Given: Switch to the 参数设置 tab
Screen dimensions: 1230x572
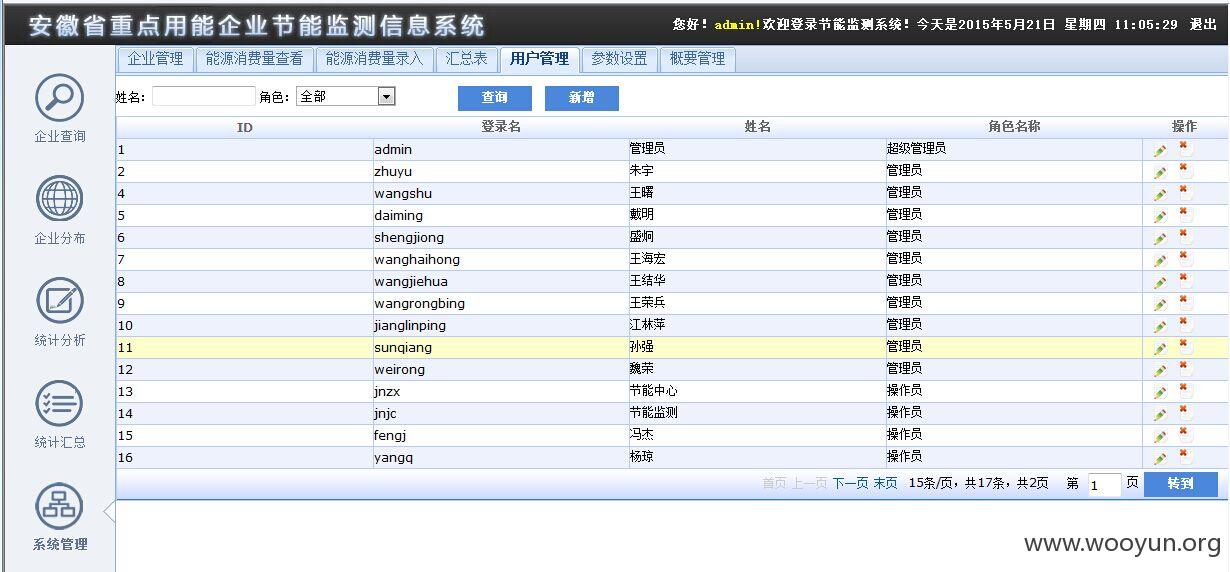Looking at the screenshot, I should [619, 59].
